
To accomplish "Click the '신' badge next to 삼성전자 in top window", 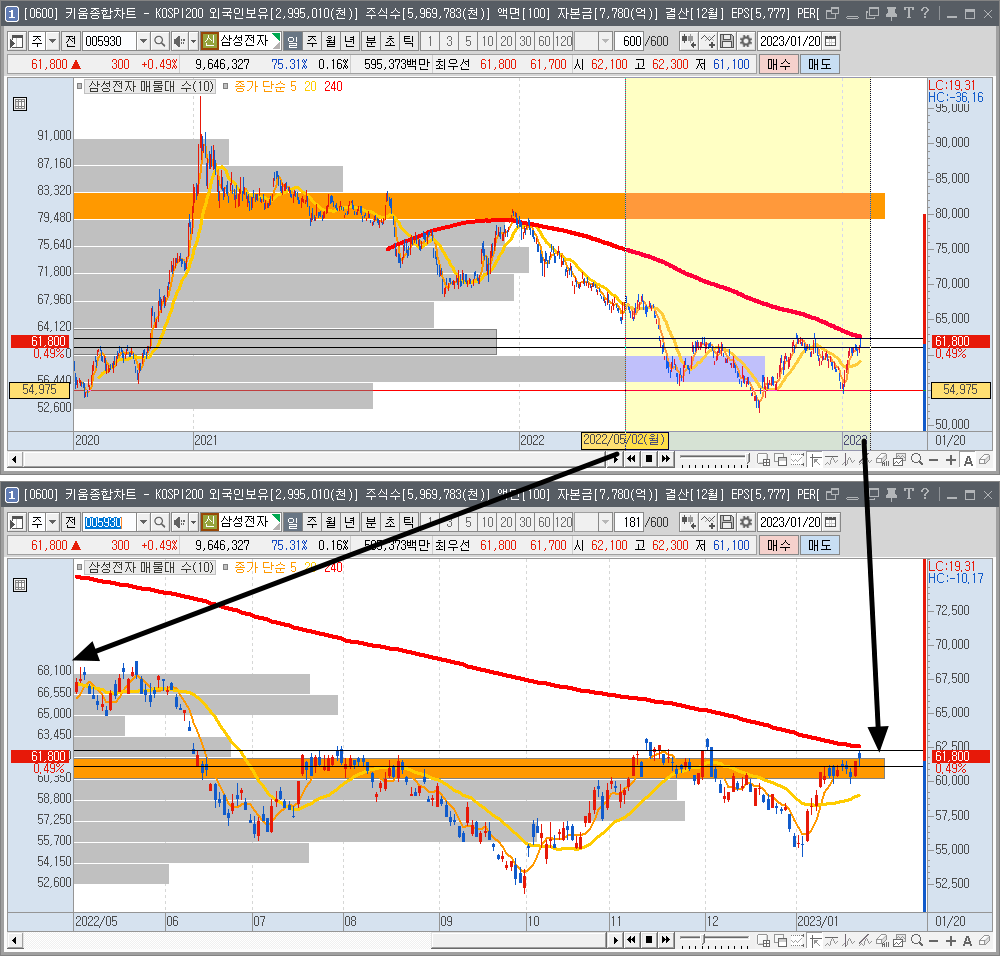I will click(x=209, y=41).
